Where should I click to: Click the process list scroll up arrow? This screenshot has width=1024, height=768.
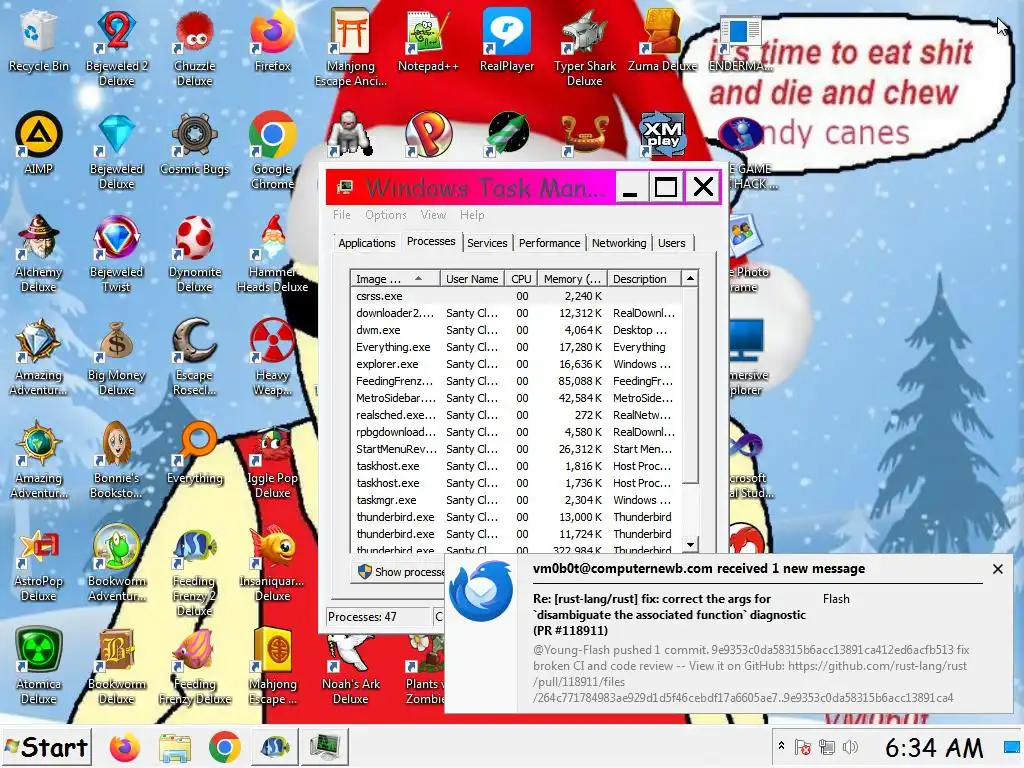coord(690,279)
